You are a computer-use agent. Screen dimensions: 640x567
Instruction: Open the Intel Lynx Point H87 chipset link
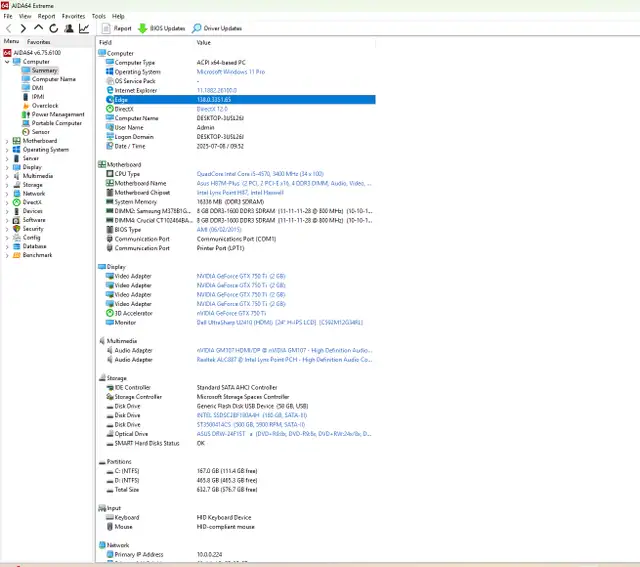click(x=240, y=193)
